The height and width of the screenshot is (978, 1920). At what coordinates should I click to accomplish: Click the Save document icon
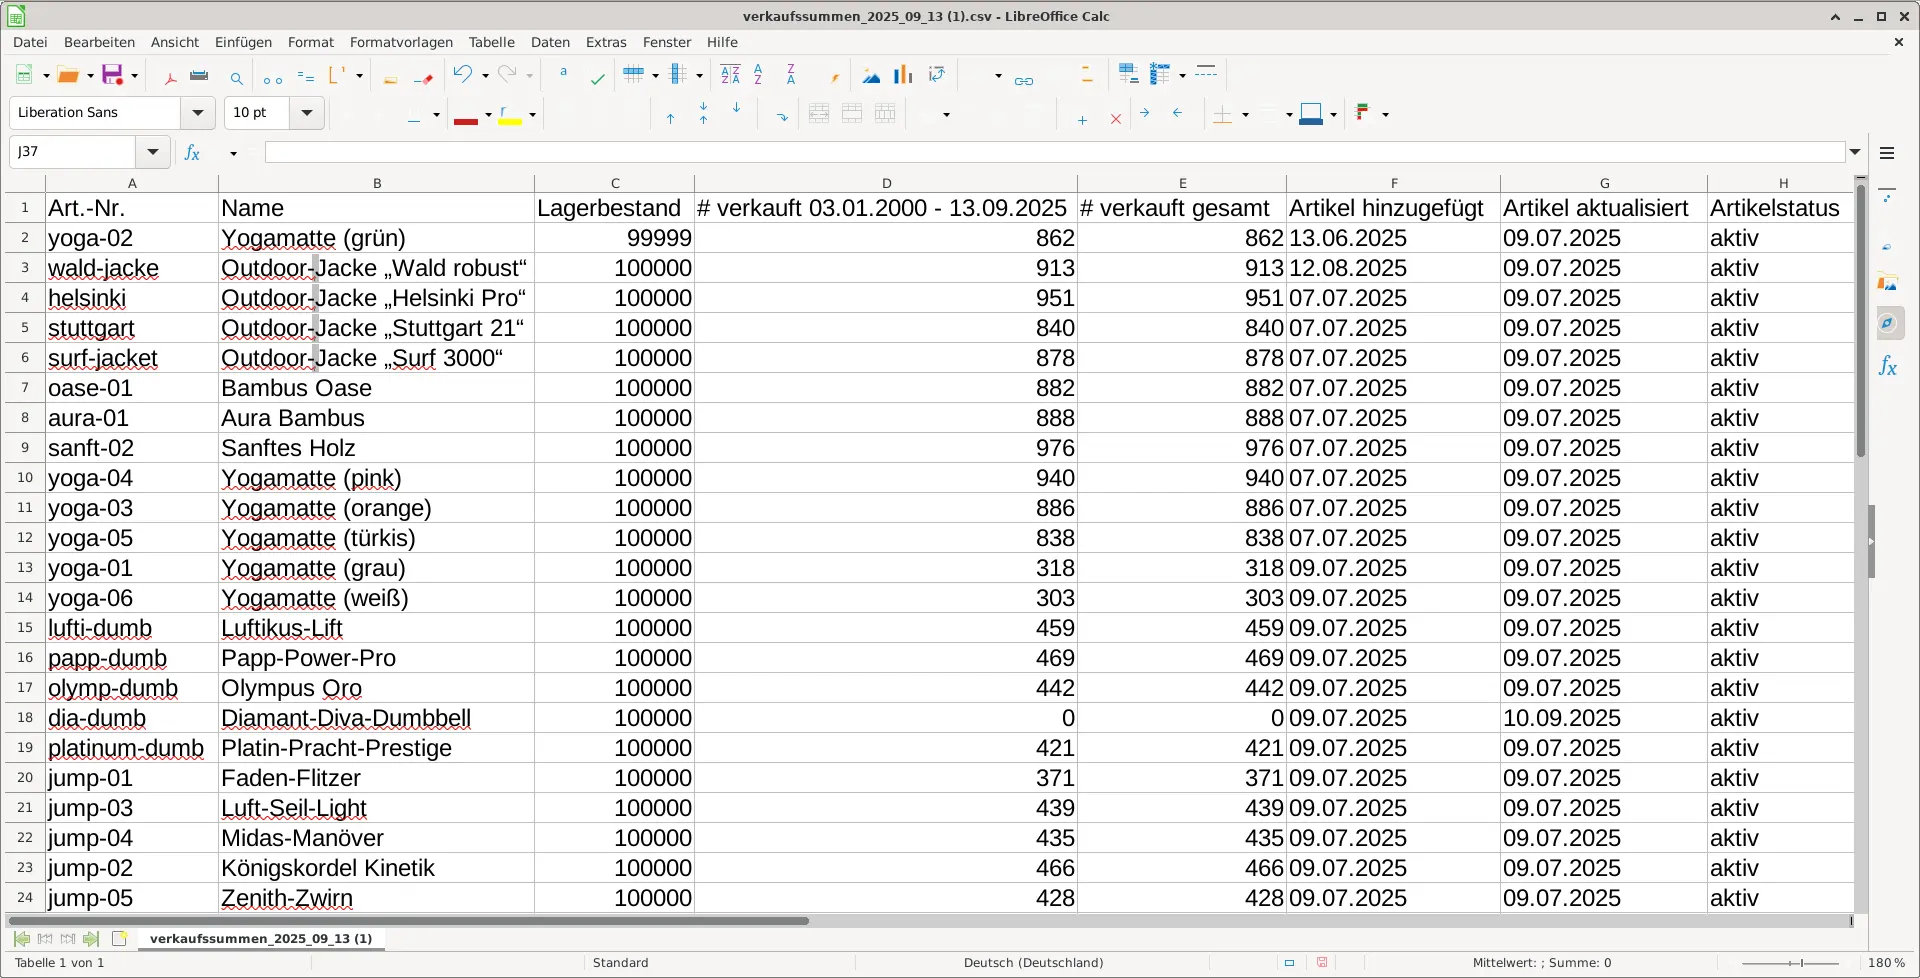(112, 76)
